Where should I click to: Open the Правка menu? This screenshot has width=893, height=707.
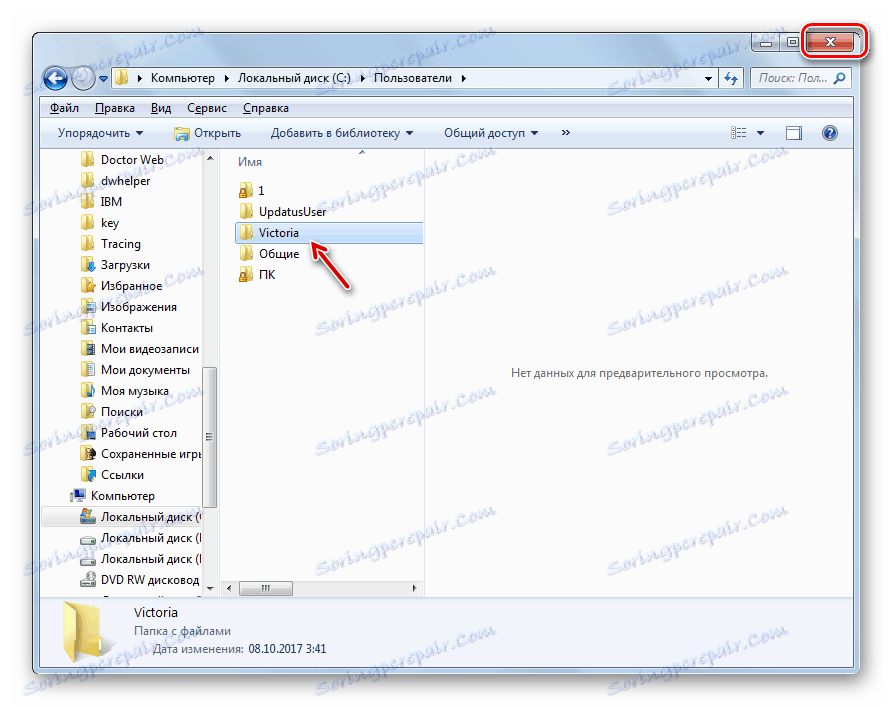tap(114, 108)
